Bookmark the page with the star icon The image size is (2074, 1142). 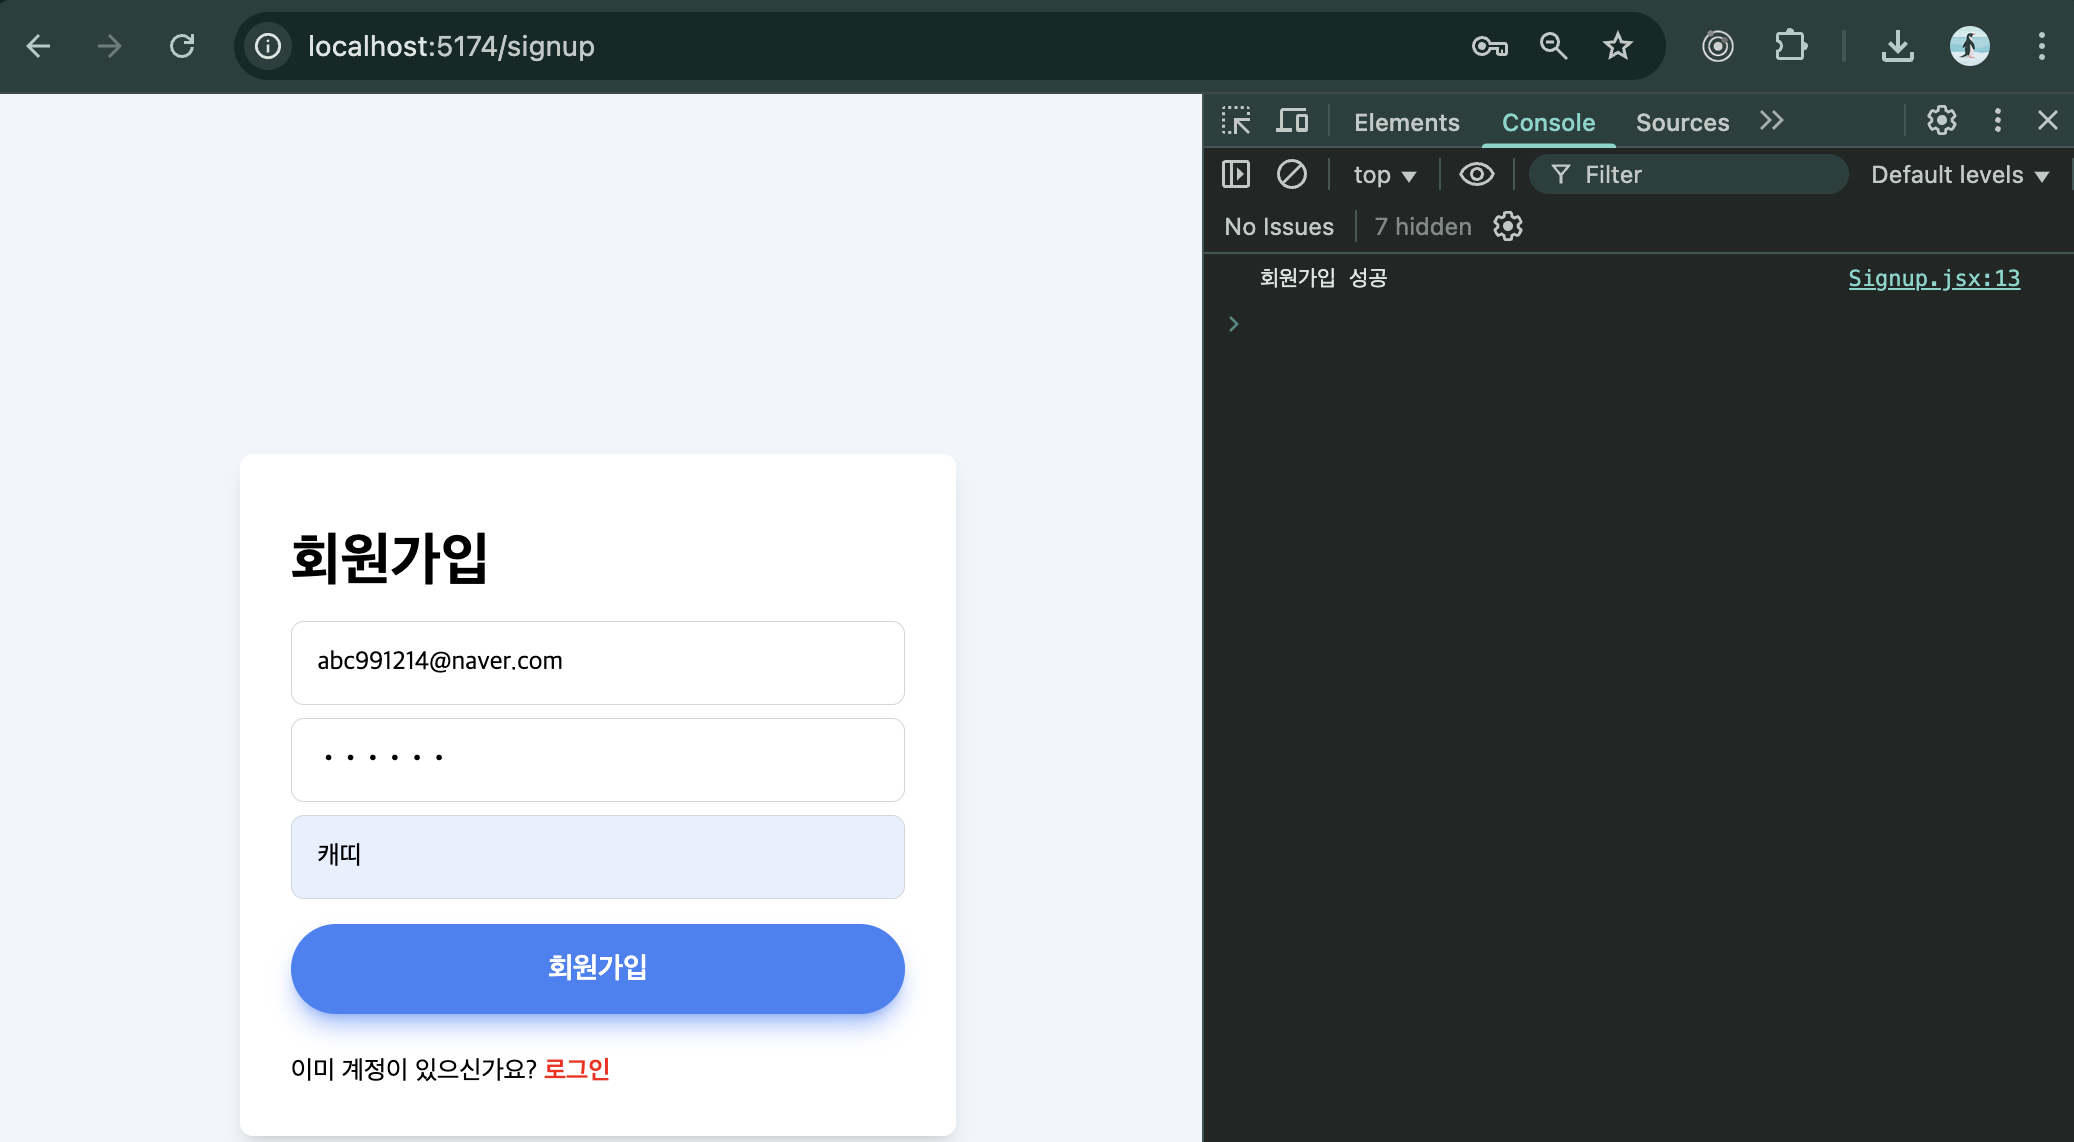coord(1617,46)
